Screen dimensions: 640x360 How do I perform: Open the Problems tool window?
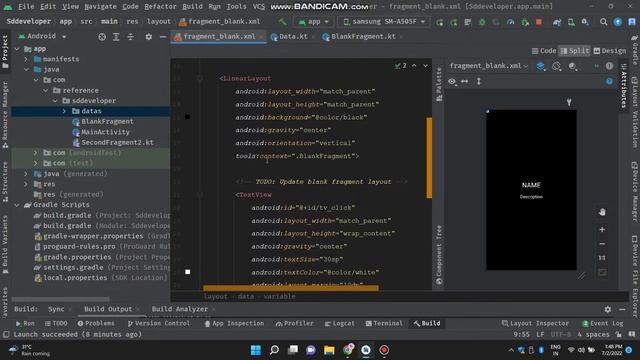click(96, 323)
